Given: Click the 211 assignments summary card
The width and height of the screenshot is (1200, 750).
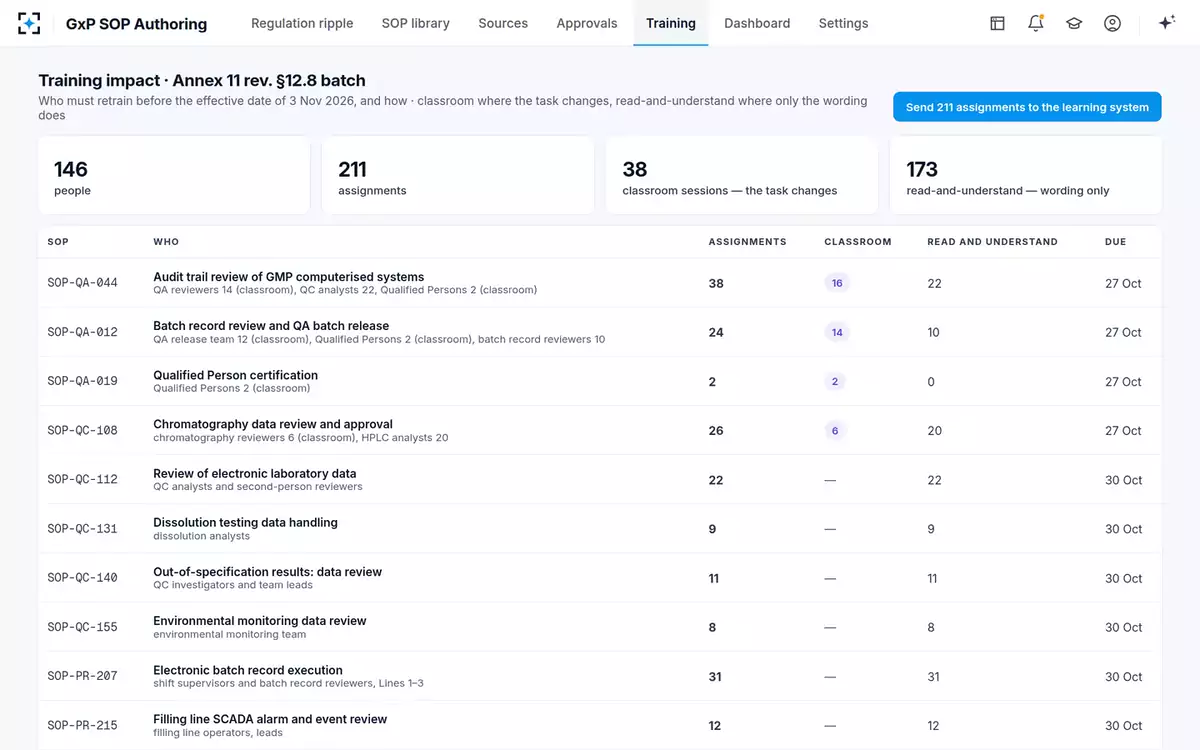Looking at the screenshot, I should (x=458, y=176).
